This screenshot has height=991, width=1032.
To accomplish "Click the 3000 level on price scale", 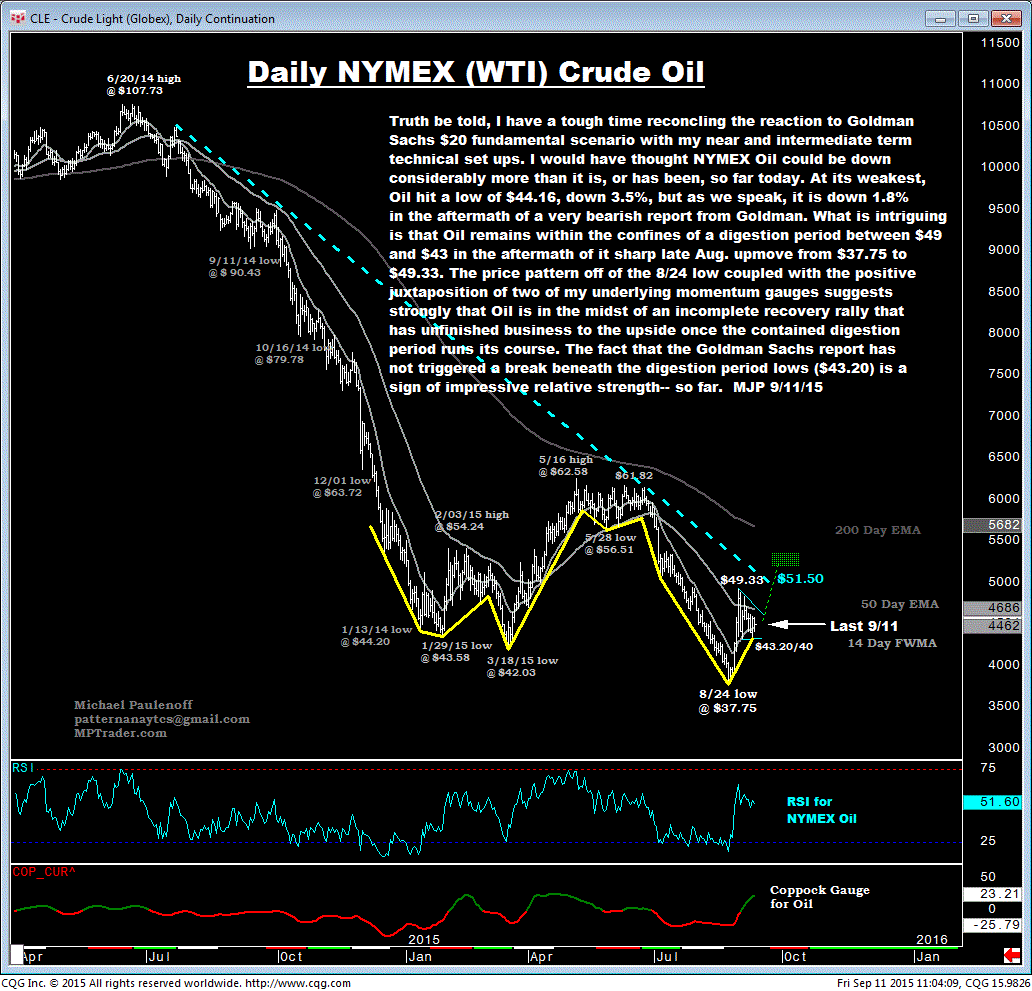I will tap(1004, 748).
